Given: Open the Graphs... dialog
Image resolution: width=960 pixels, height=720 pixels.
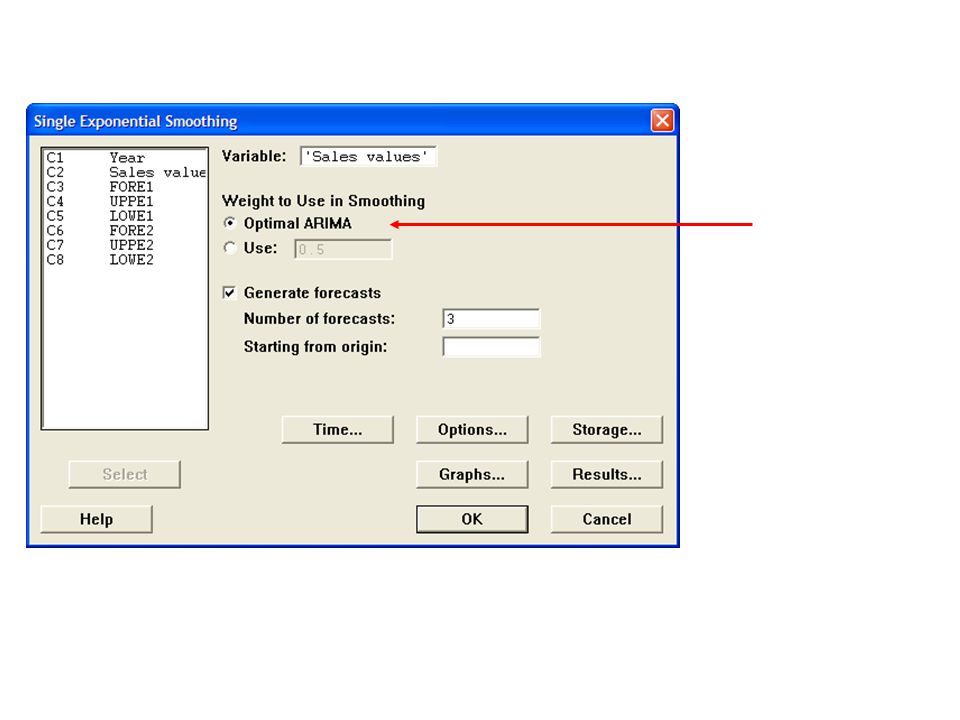Looking at the screenshot, I should pyautogui.click(x=472, y=474).
